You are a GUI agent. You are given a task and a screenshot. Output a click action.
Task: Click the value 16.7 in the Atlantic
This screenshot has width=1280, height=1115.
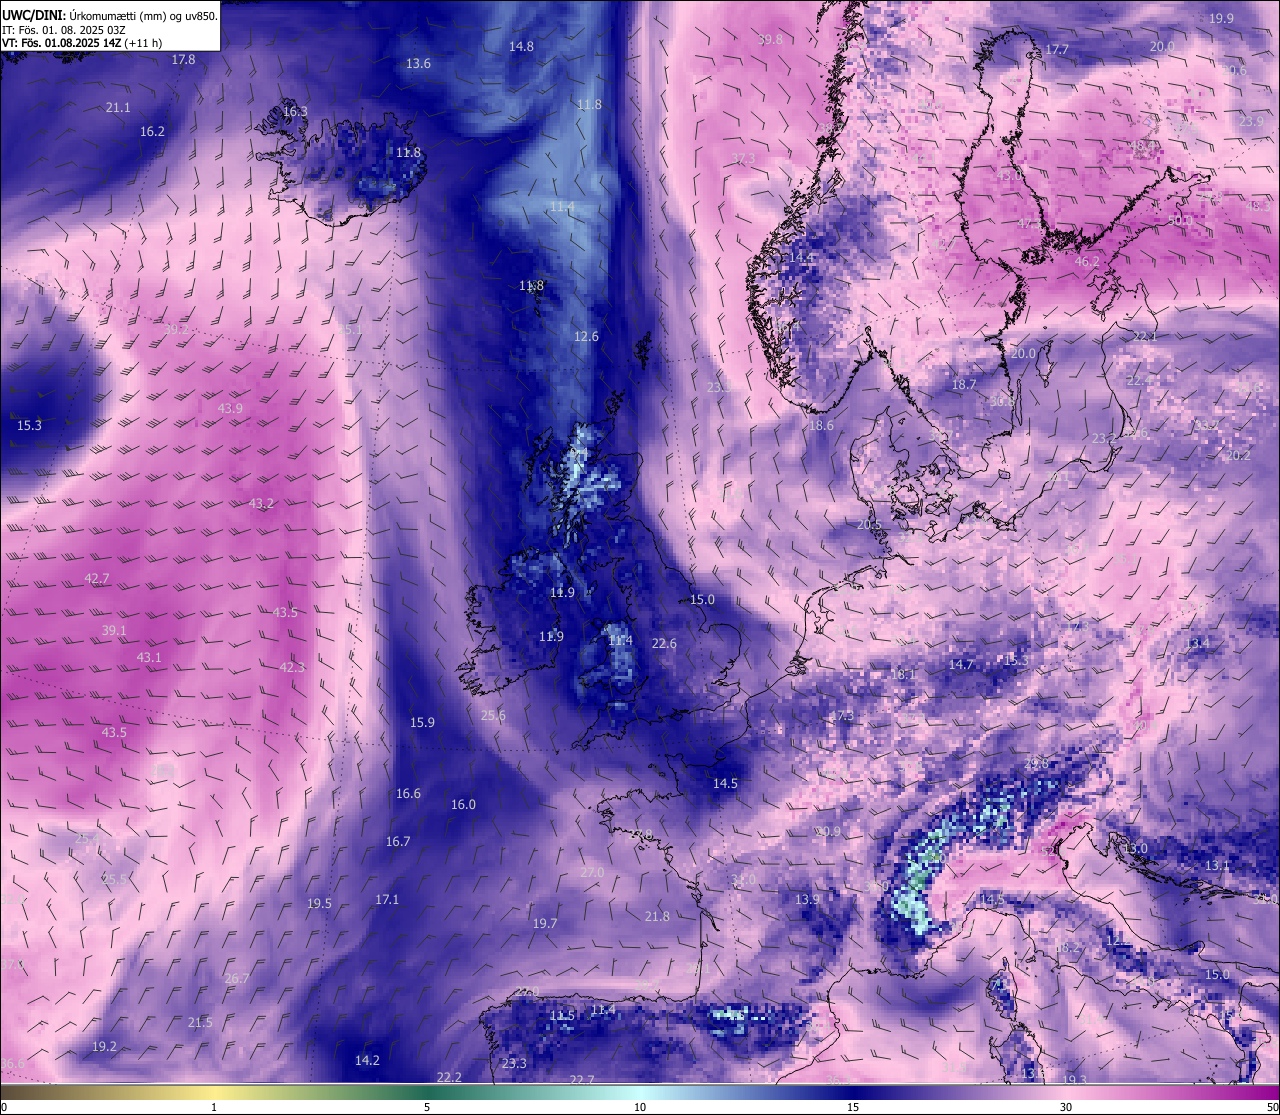[398, 842]
